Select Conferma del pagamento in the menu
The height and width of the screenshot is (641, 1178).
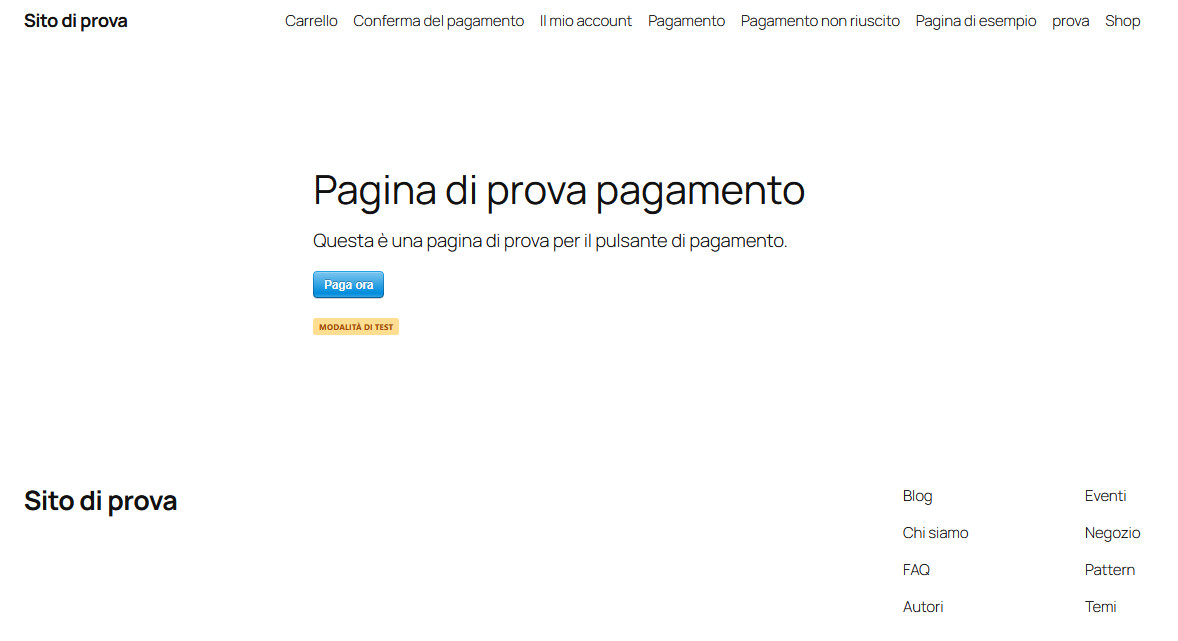pos(438,20)
